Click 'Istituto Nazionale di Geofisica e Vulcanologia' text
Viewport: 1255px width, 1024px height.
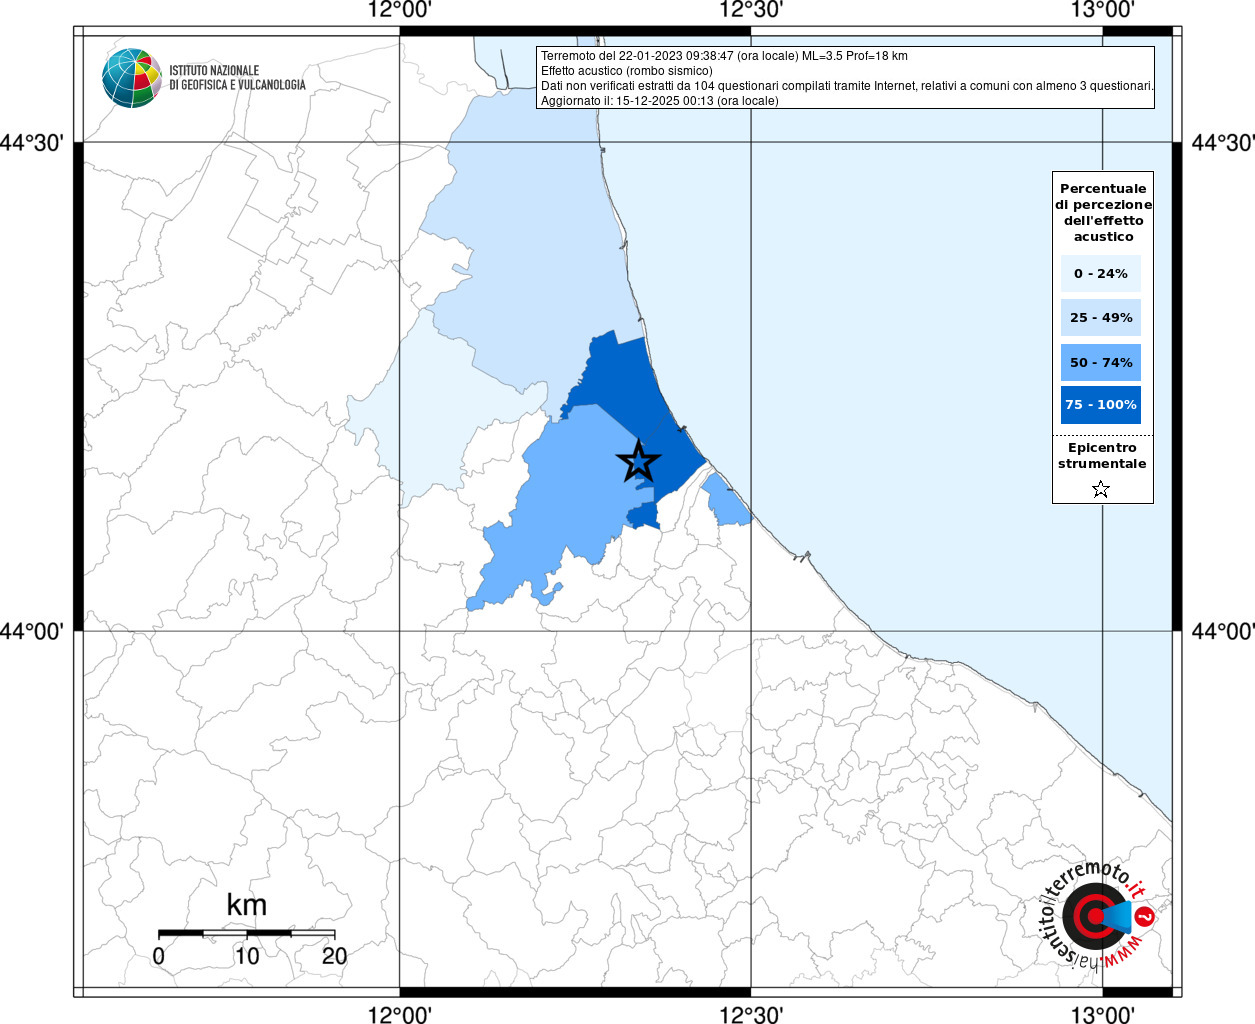point(237,78)
